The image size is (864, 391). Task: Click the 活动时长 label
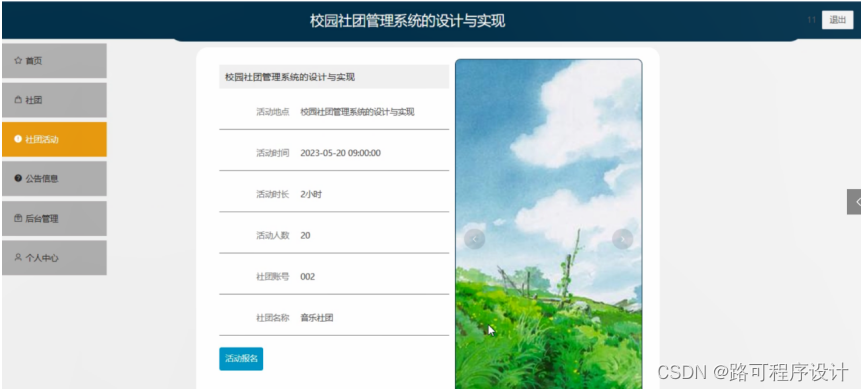(x=273, y=194)
